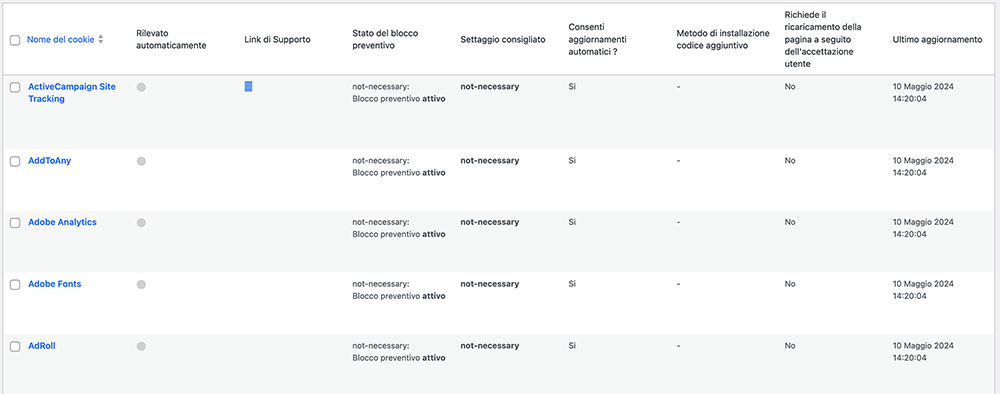Image resolution: width=1000 pixels, height=394 pixels.
Task: Tick the AdRoll row checkbox
Action: (x=15, y=347)
